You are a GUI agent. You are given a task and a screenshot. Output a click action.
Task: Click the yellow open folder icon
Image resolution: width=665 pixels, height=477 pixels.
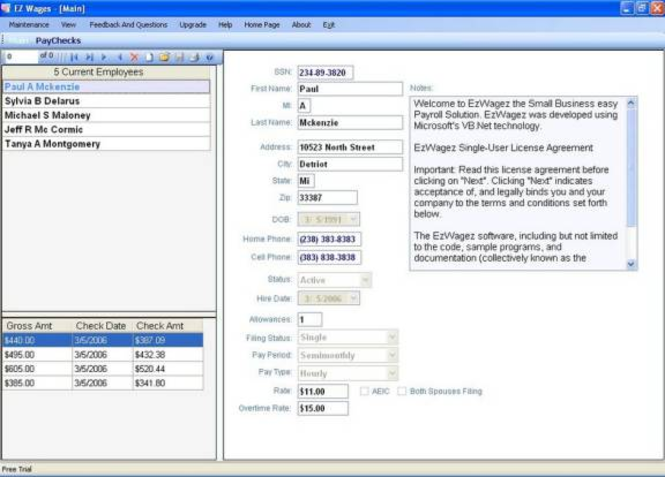[x=164, y=57]
